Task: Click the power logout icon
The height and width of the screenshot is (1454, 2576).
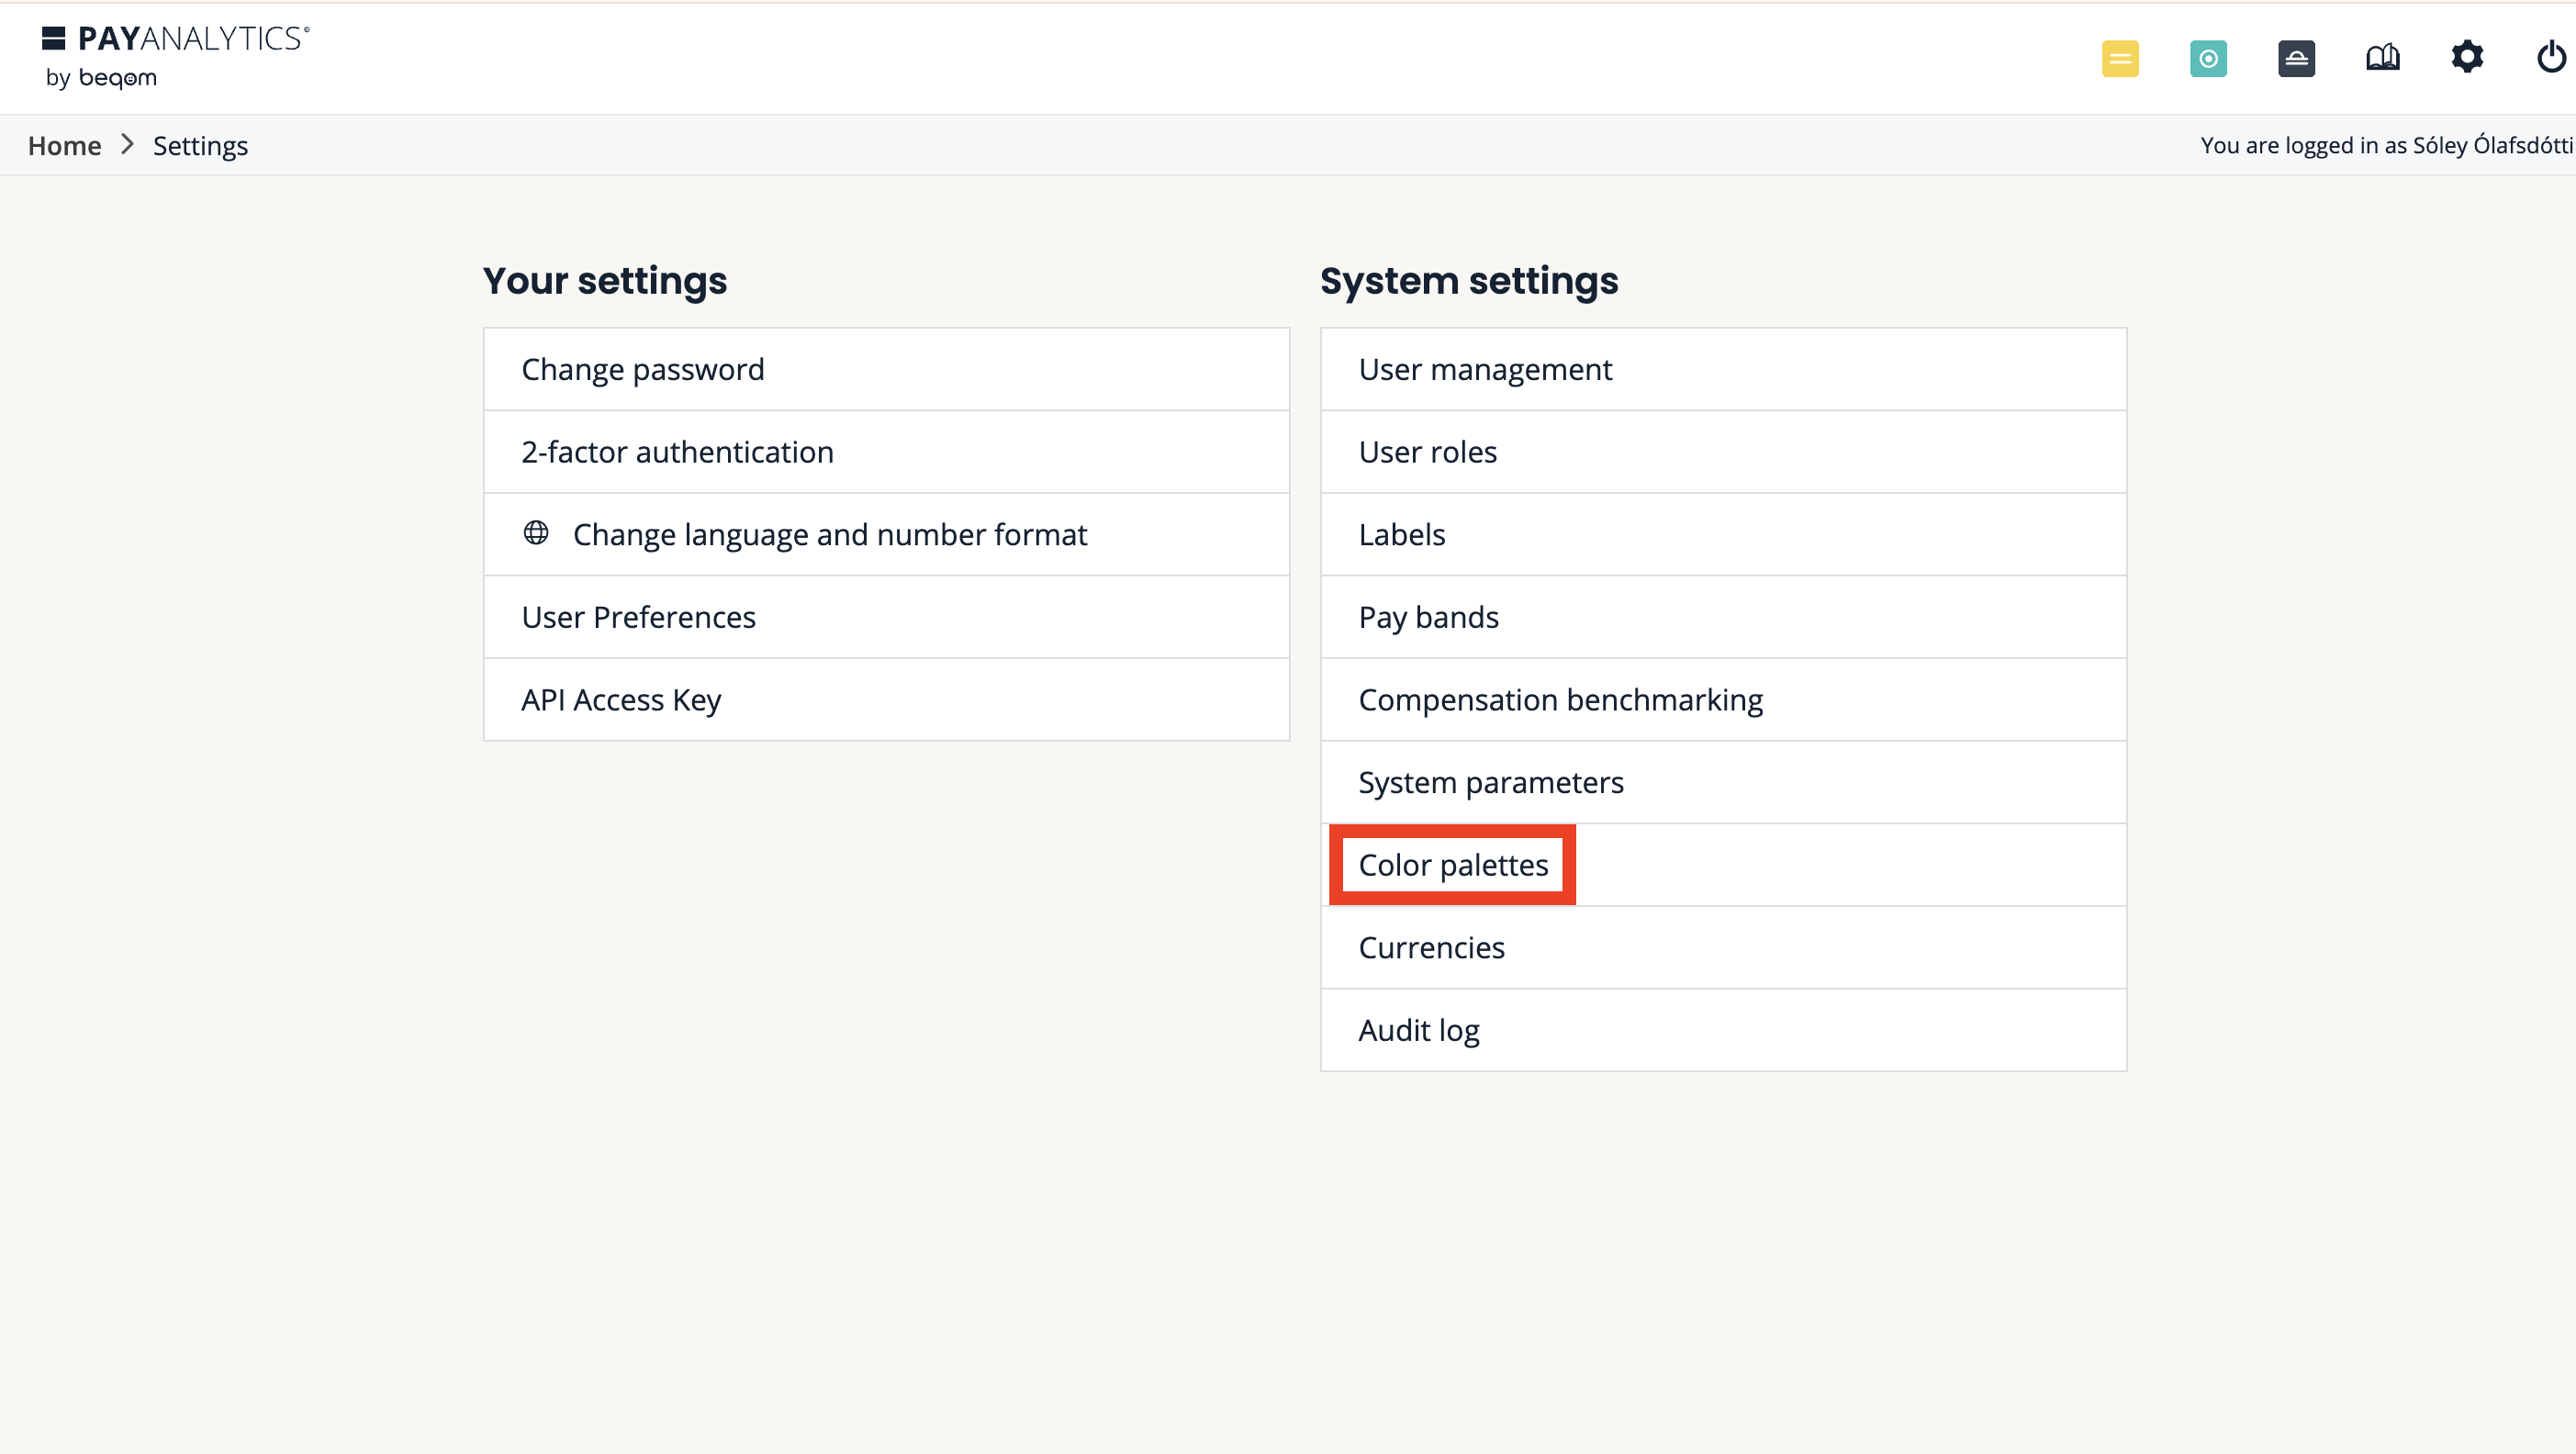Action: (2551, 57)
